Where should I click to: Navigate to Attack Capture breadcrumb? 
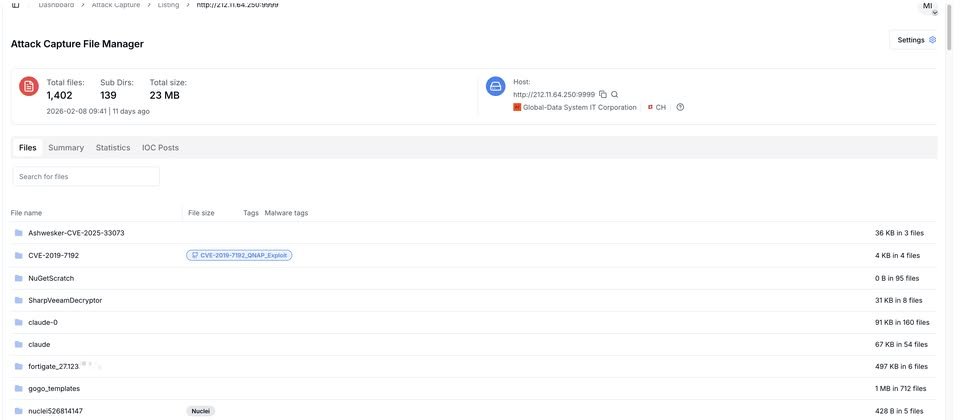[x=116, y=5]
